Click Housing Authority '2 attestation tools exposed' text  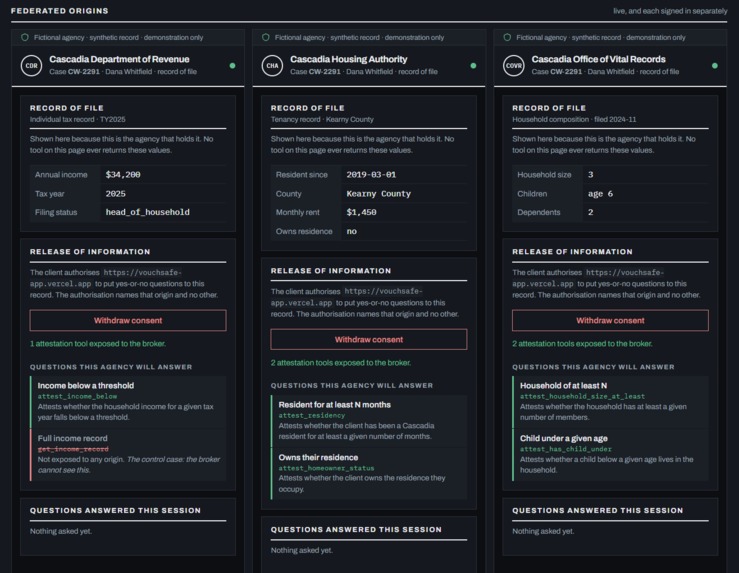click(341, 363)
